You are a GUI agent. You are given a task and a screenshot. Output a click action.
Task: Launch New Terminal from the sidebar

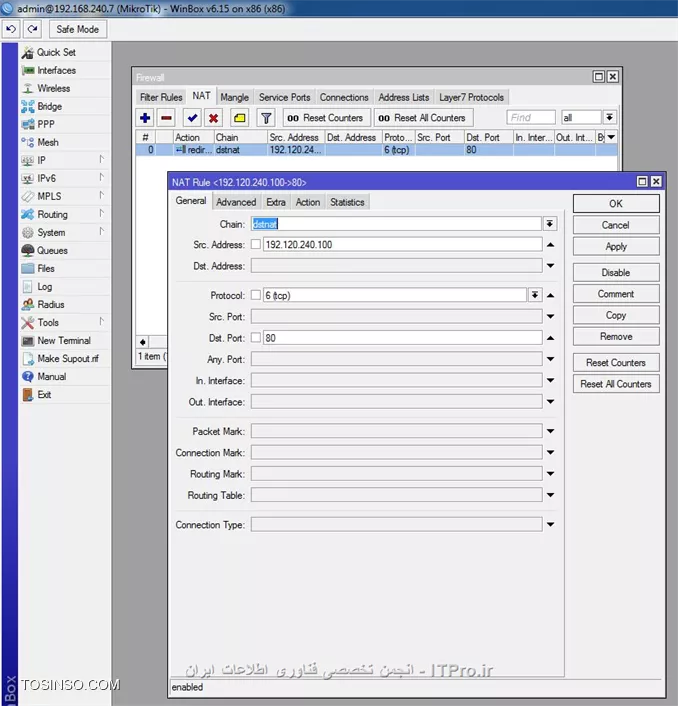click(64, 340)
